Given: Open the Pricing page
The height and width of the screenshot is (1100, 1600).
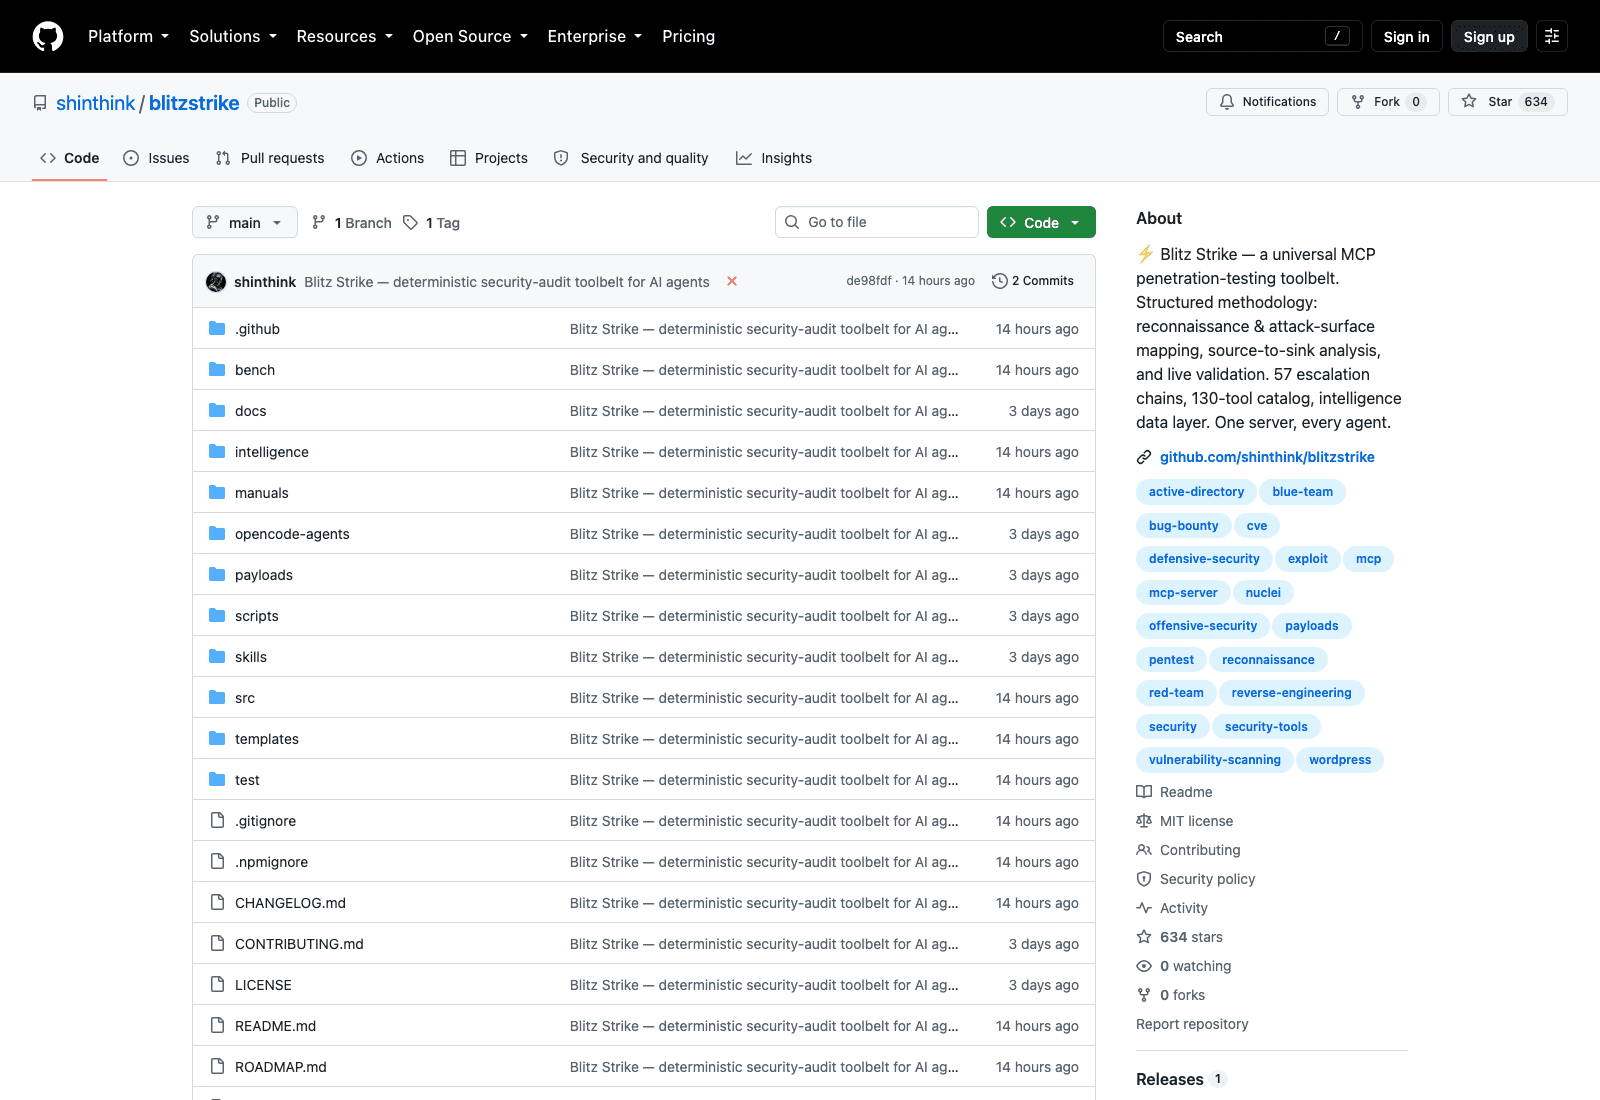Looking at the screenshot, I should pos(688,36).
